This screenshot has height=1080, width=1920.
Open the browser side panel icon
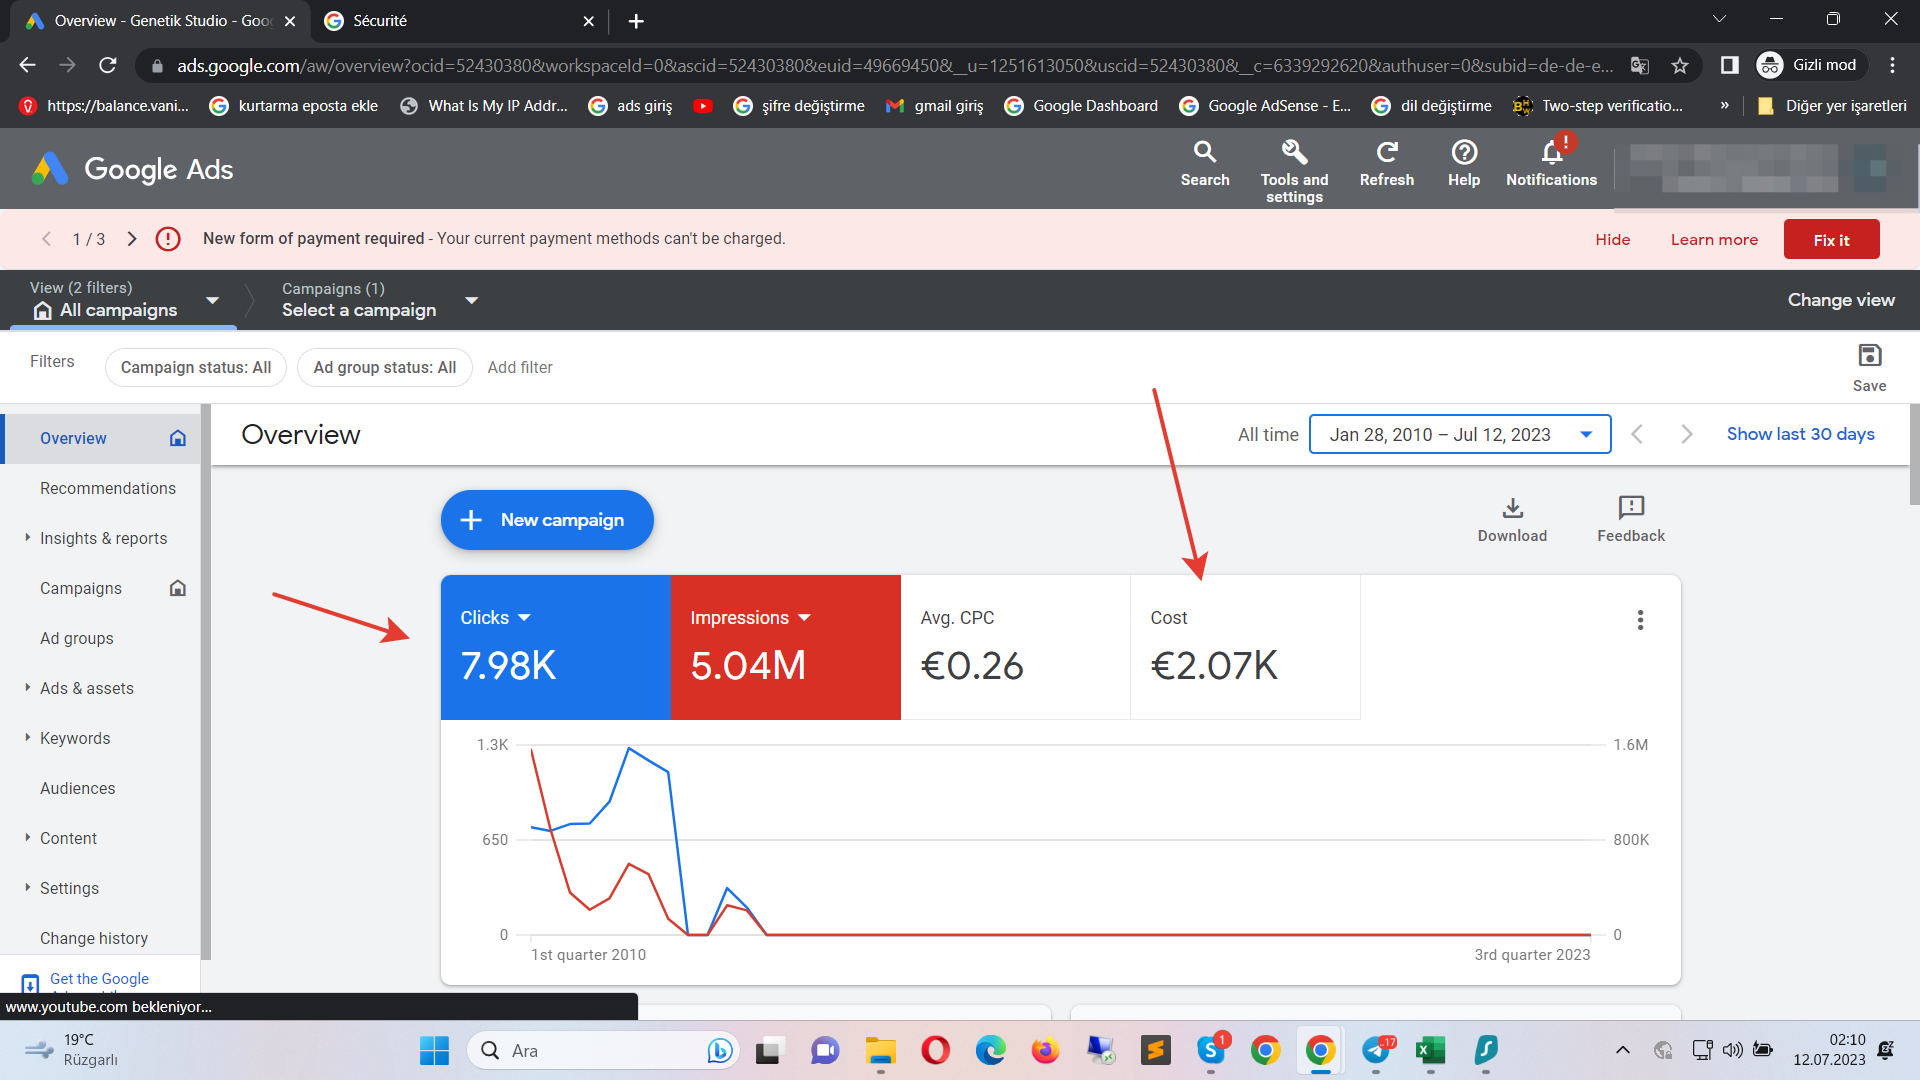(x=1729, y=65)
